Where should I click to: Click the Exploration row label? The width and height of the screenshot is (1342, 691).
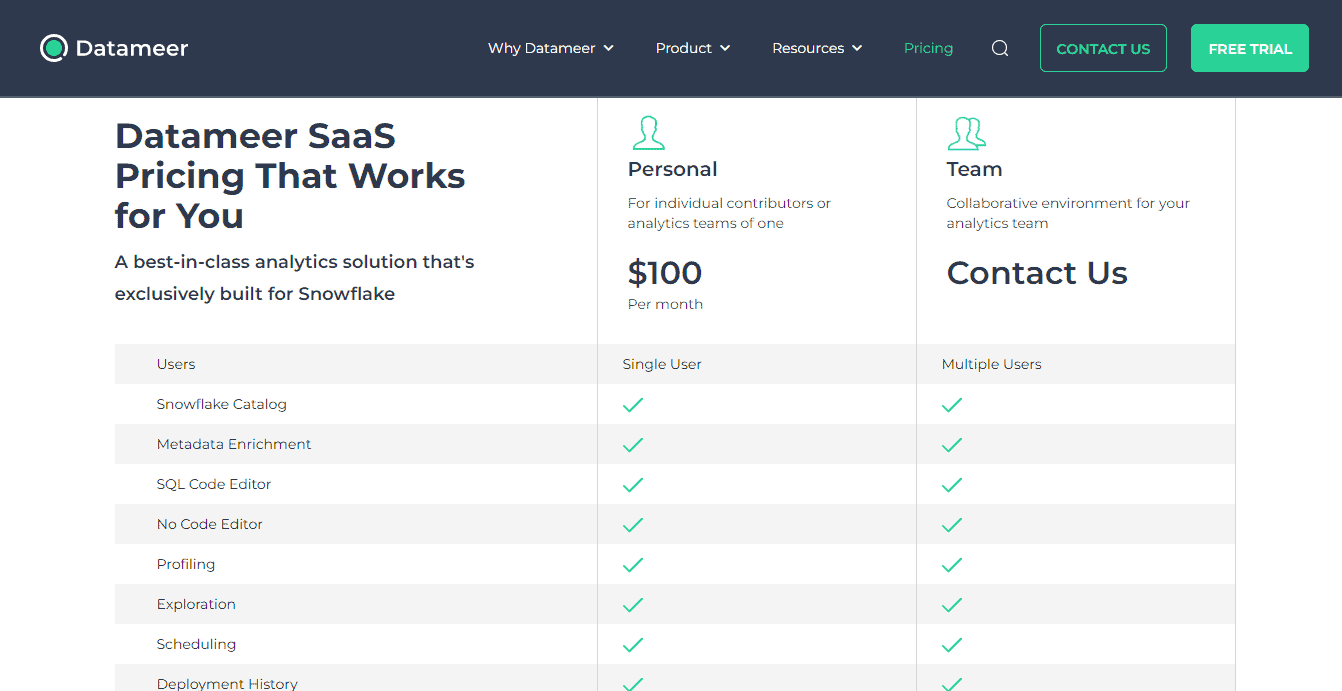click(196, 604)
